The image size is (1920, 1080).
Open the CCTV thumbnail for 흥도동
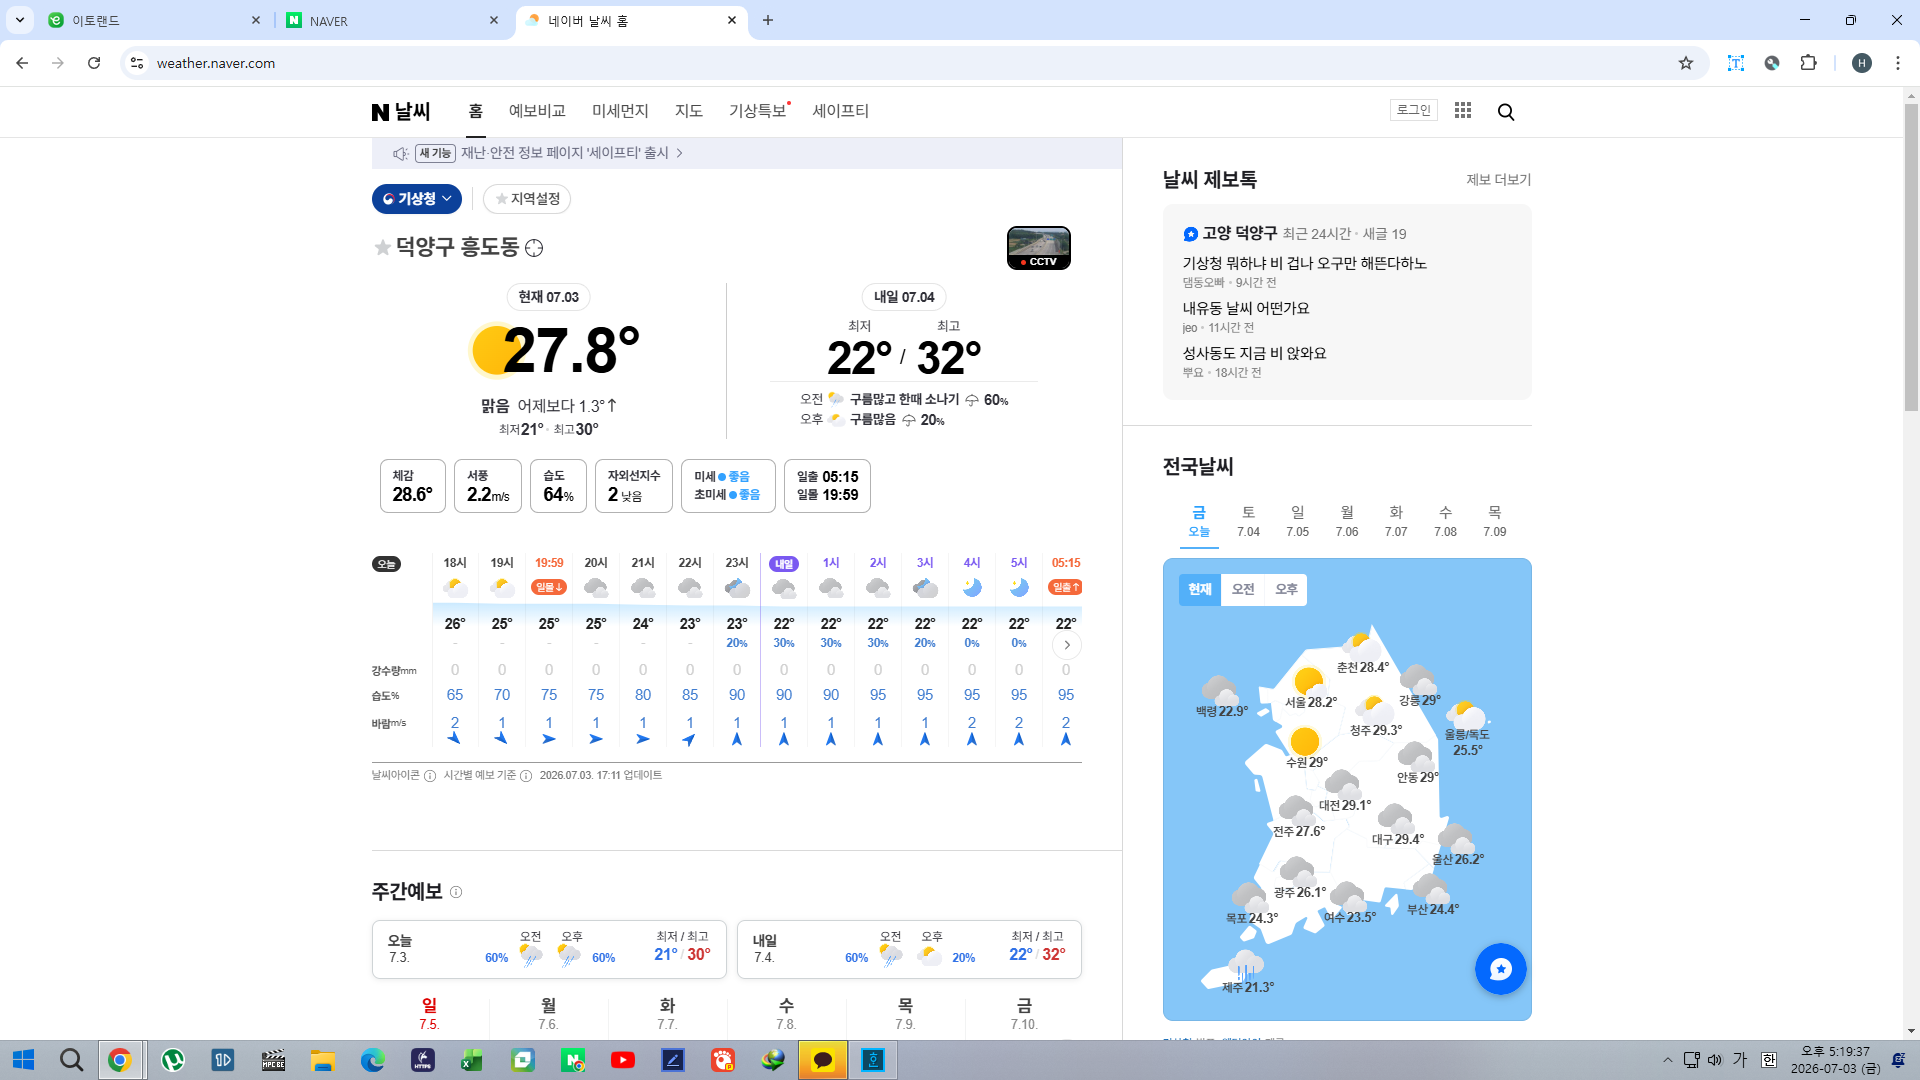pyautogui.click(x=1038, y=248)
